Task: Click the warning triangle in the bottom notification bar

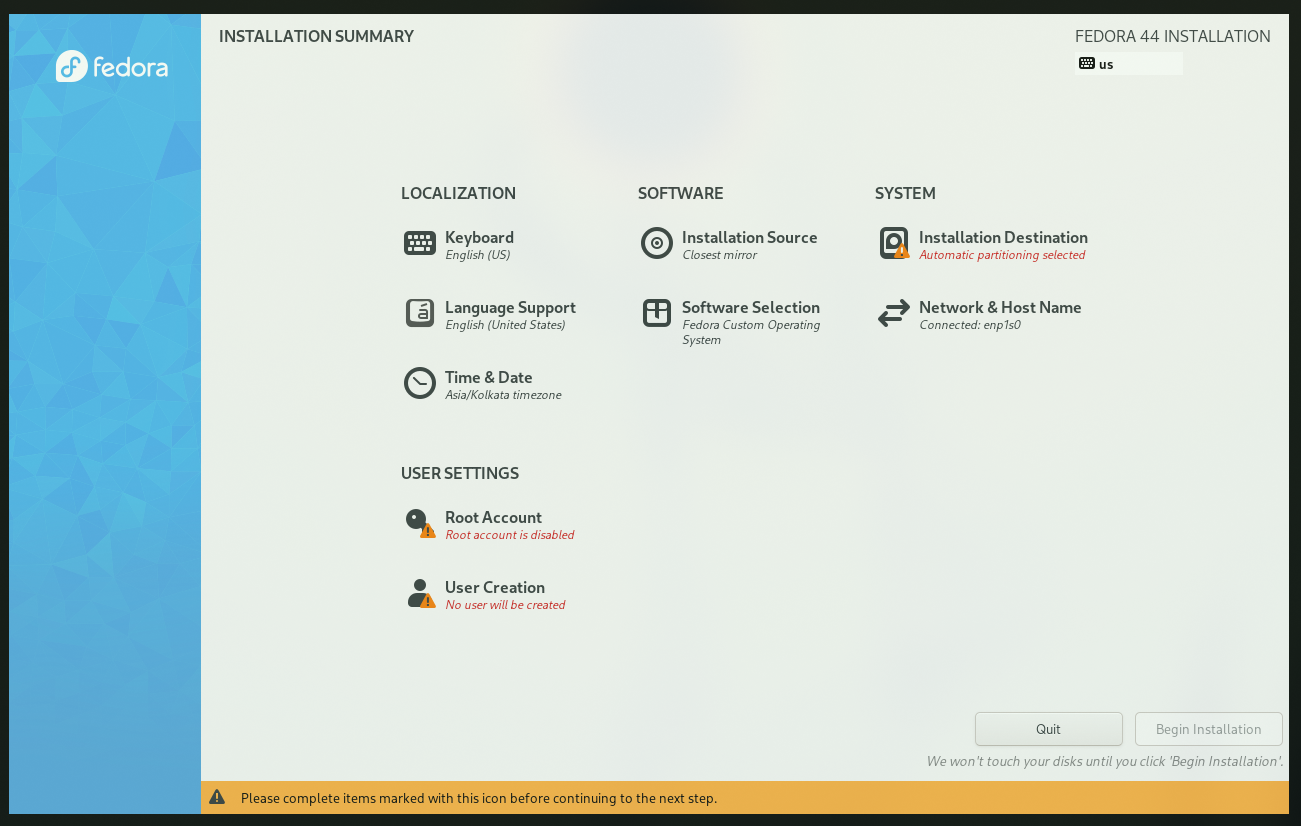Action: click(x=217, y=797)
